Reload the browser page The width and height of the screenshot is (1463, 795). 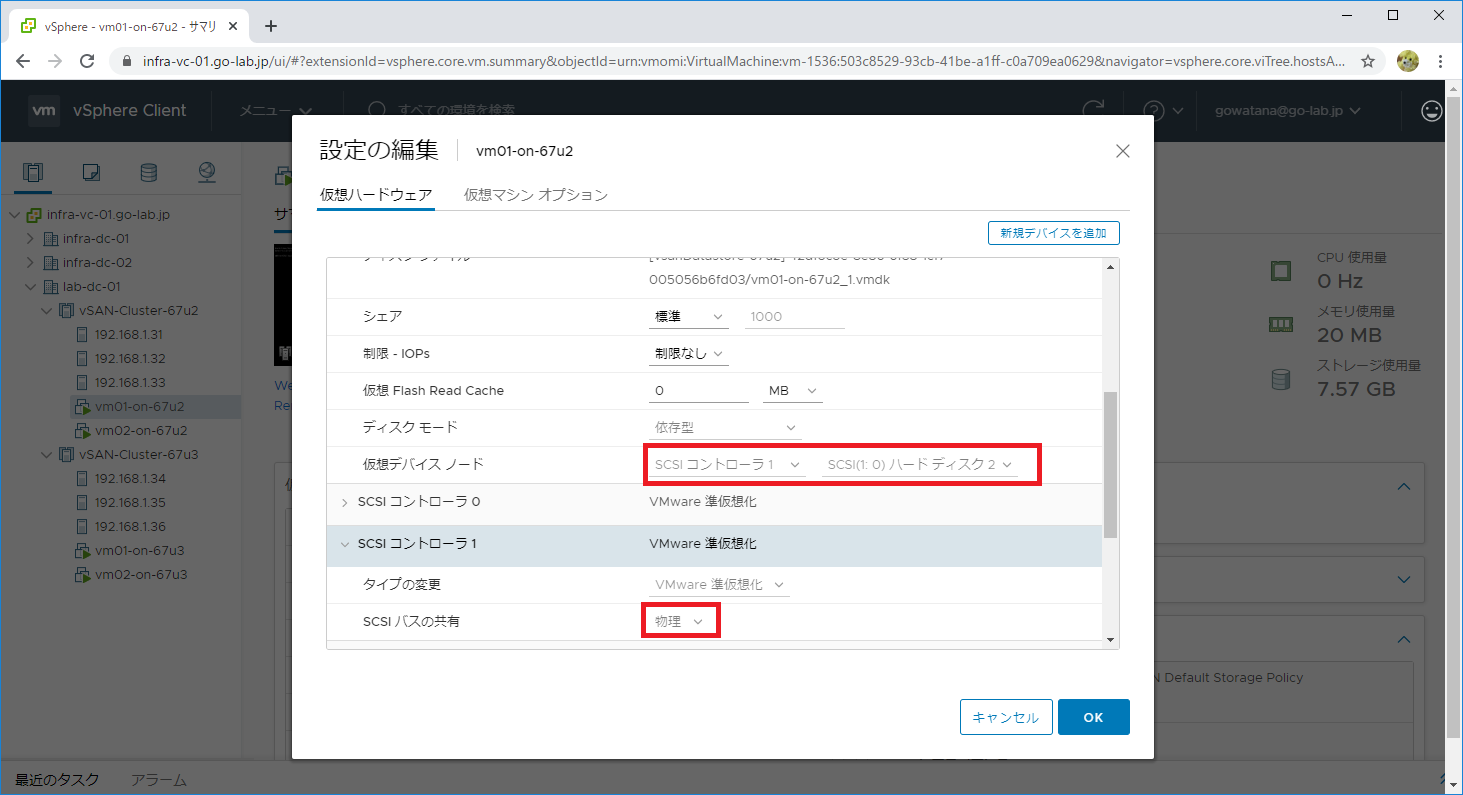87,61
